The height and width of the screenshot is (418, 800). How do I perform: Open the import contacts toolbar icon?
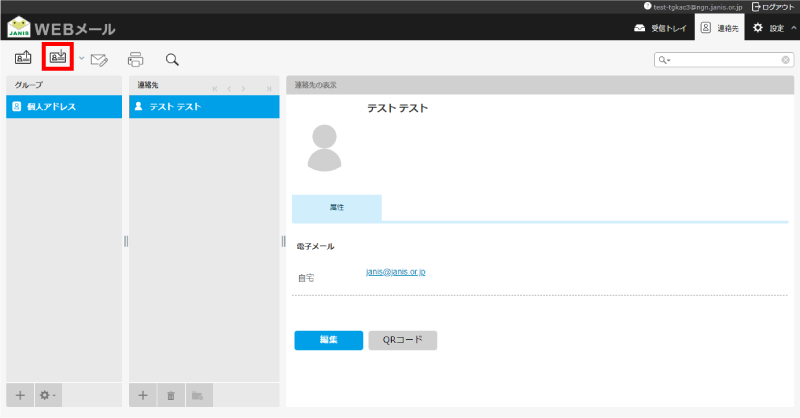[x=23, y=58]
